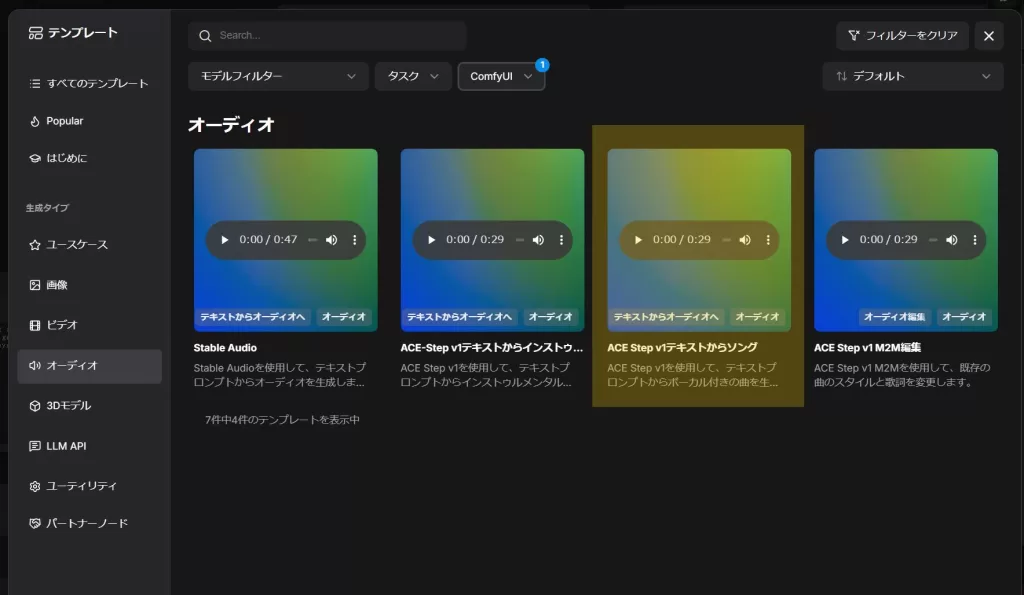
Task: Open the タスク filter dropdown
Action: coord(413,76)
